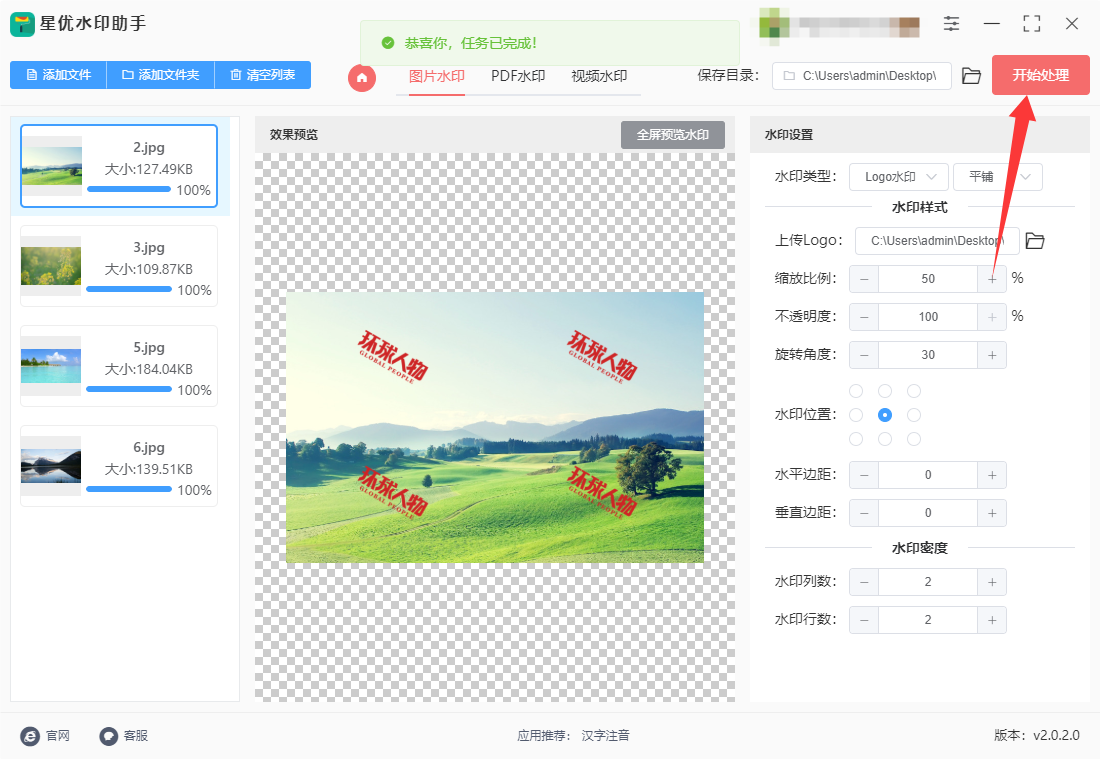
Task: Increase 水印行数 with plus button
Action: click(x=992, y=620)
